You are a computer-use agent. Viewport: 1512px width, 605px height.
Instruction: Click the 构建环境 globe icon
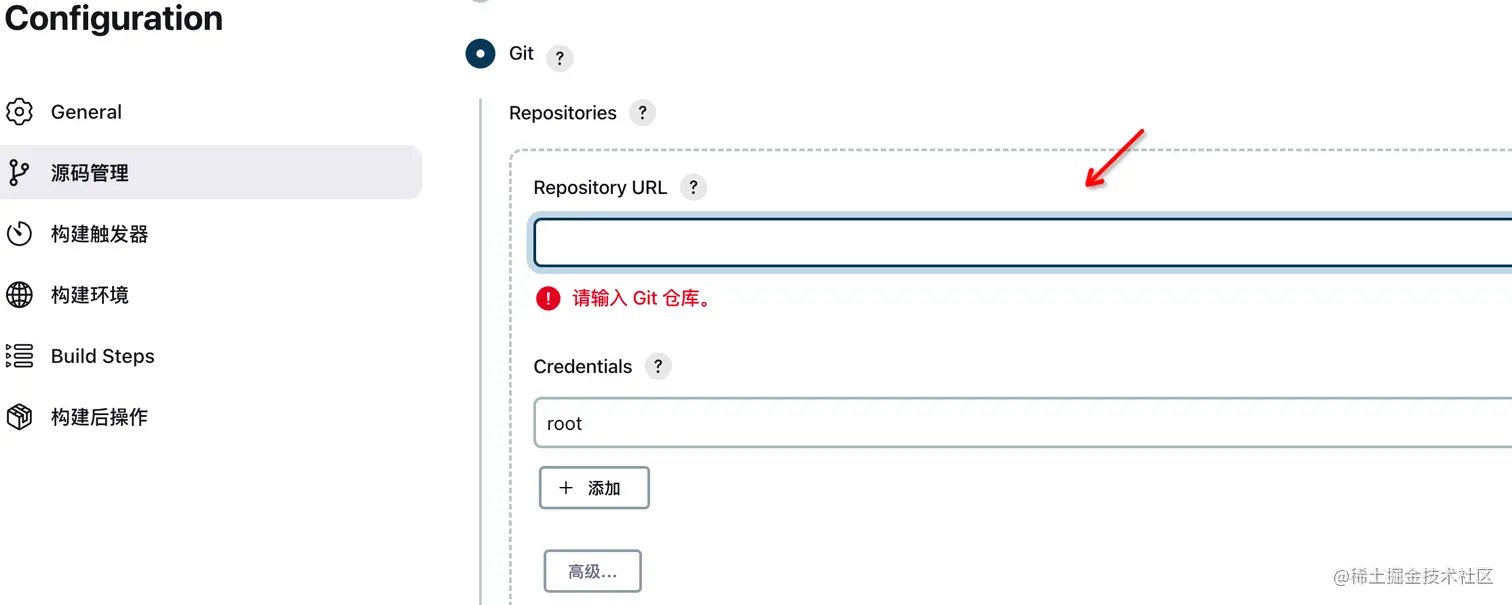[x=19, y=295]
